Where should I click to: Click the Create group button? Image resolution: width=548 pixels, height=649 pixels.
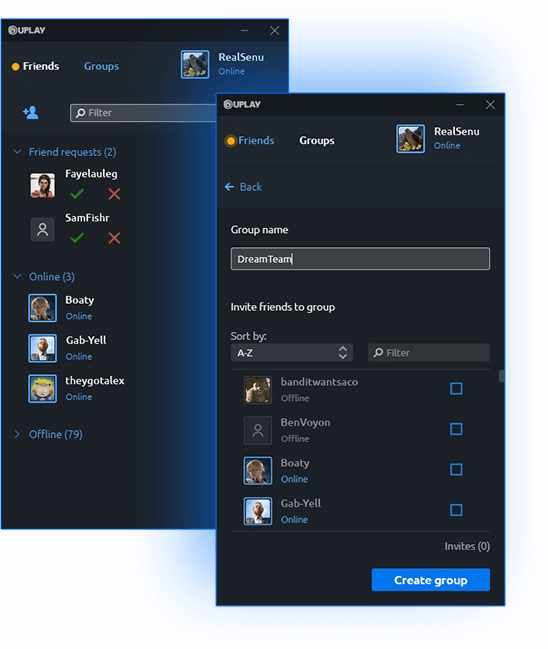pos(430,580)
